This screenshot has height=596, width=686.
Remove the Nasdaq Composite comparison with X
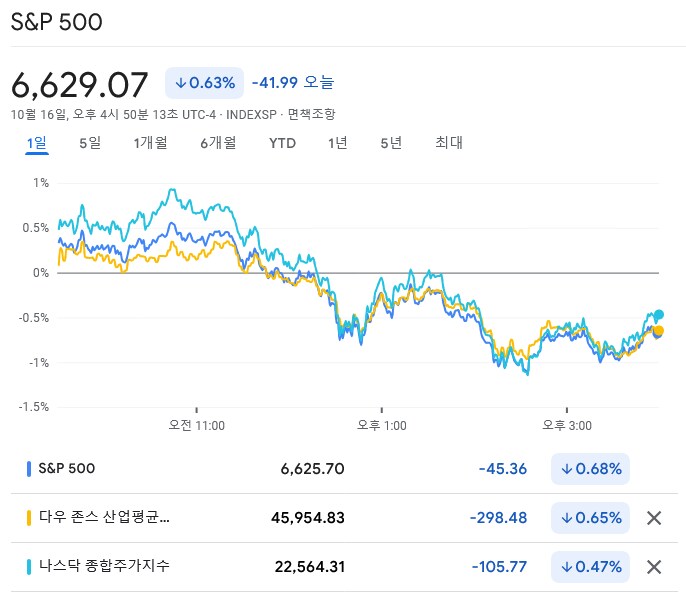(654, 567)
